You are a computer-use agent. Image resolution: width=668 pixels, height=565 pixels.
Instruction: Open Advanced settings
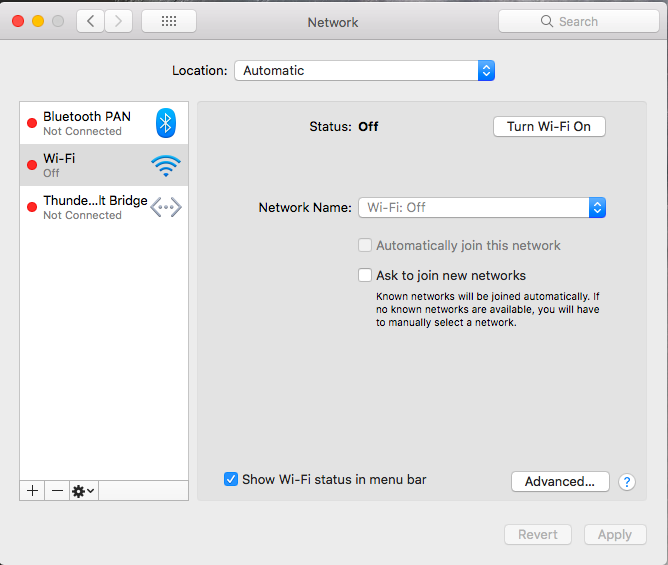(x=560, y=481)
